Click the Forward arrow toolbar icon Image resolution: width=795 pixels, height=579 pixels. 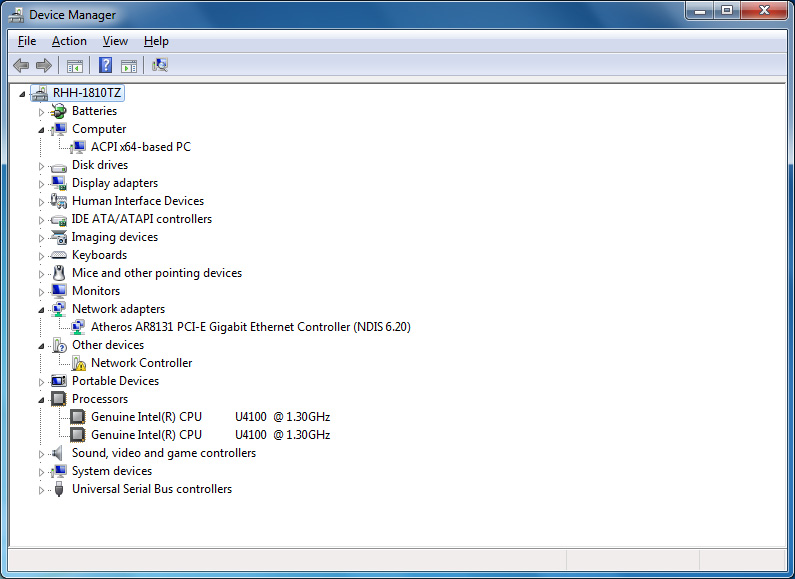coord(44,65)
